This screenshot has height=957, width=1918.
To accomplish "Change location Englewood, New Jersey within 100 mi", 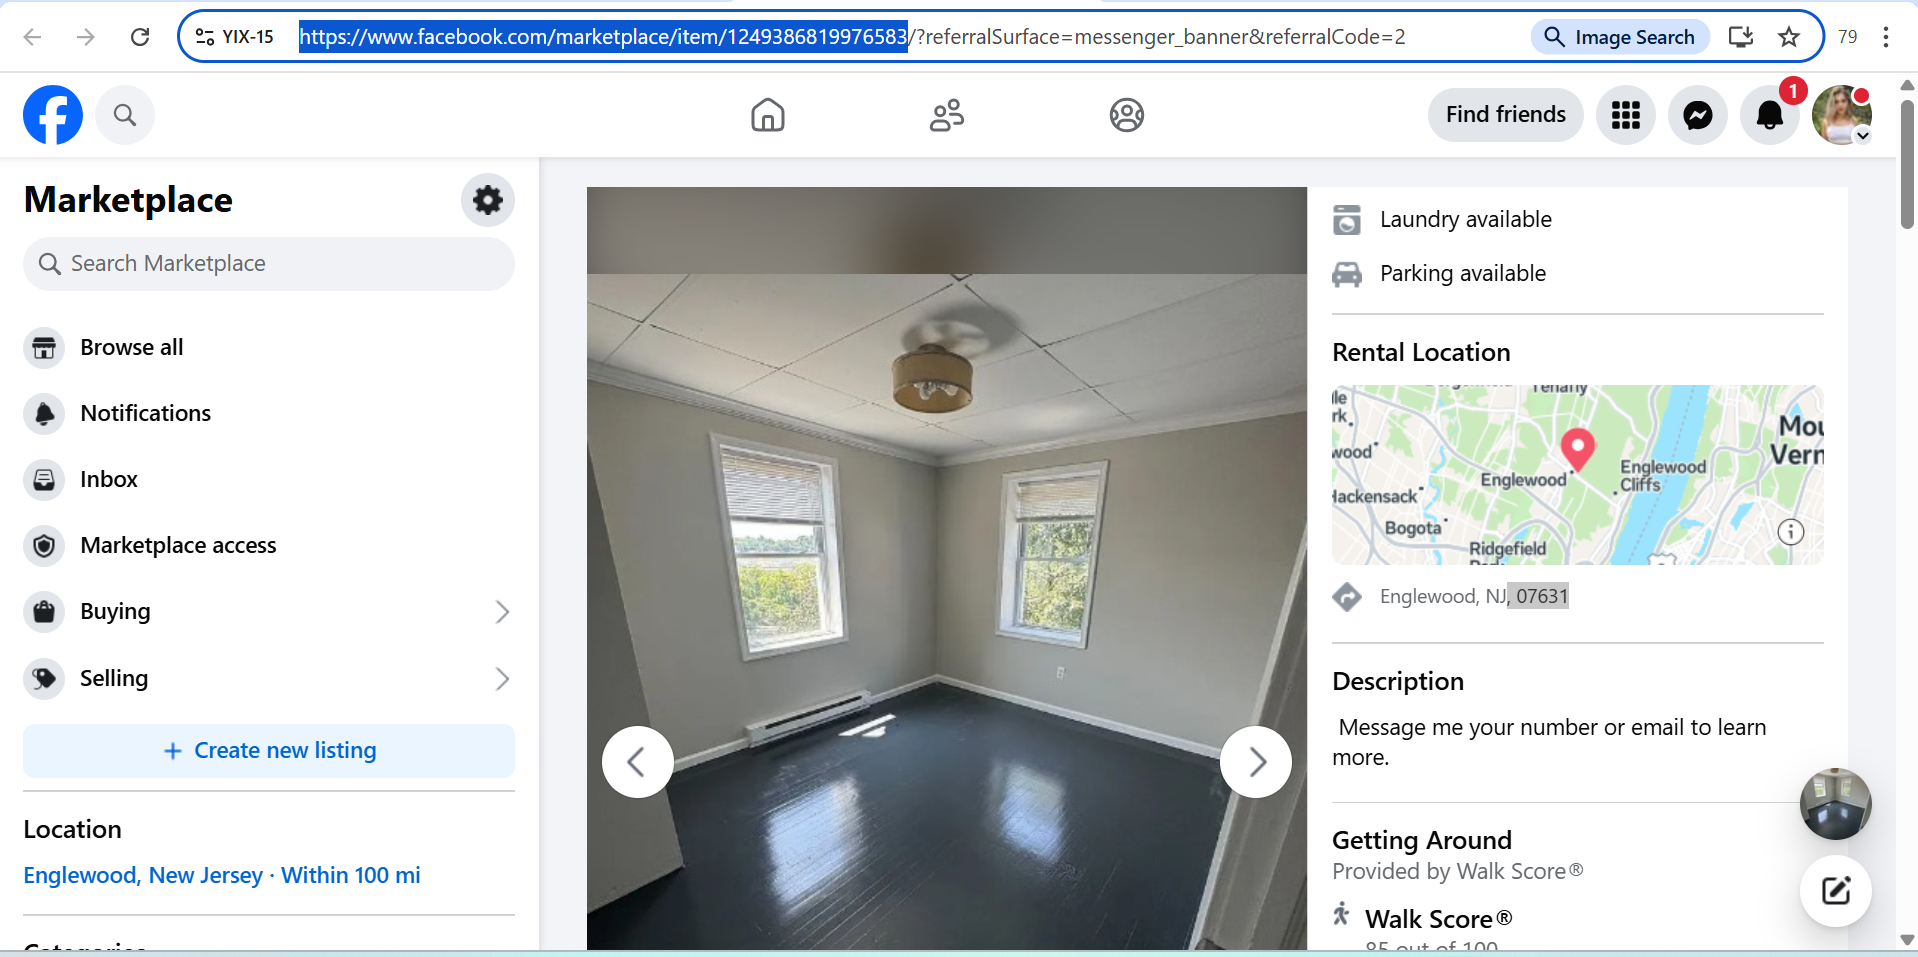I will [222, 876].
